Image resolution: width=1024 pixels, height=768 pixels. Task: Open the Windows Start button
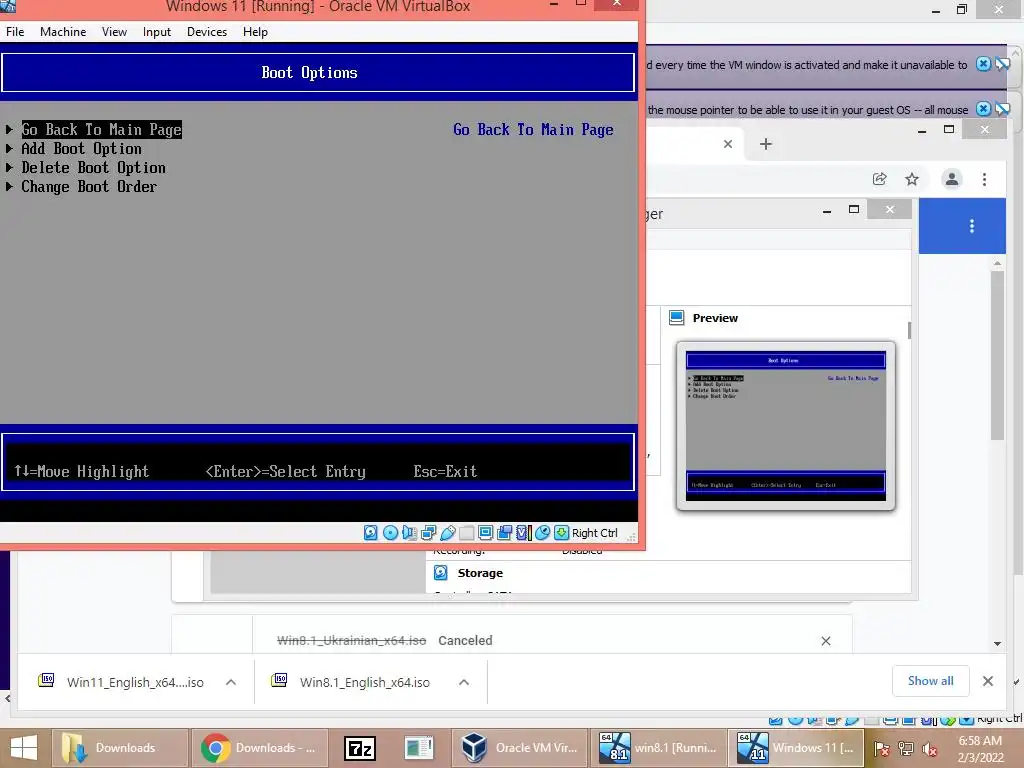[24, 748]
